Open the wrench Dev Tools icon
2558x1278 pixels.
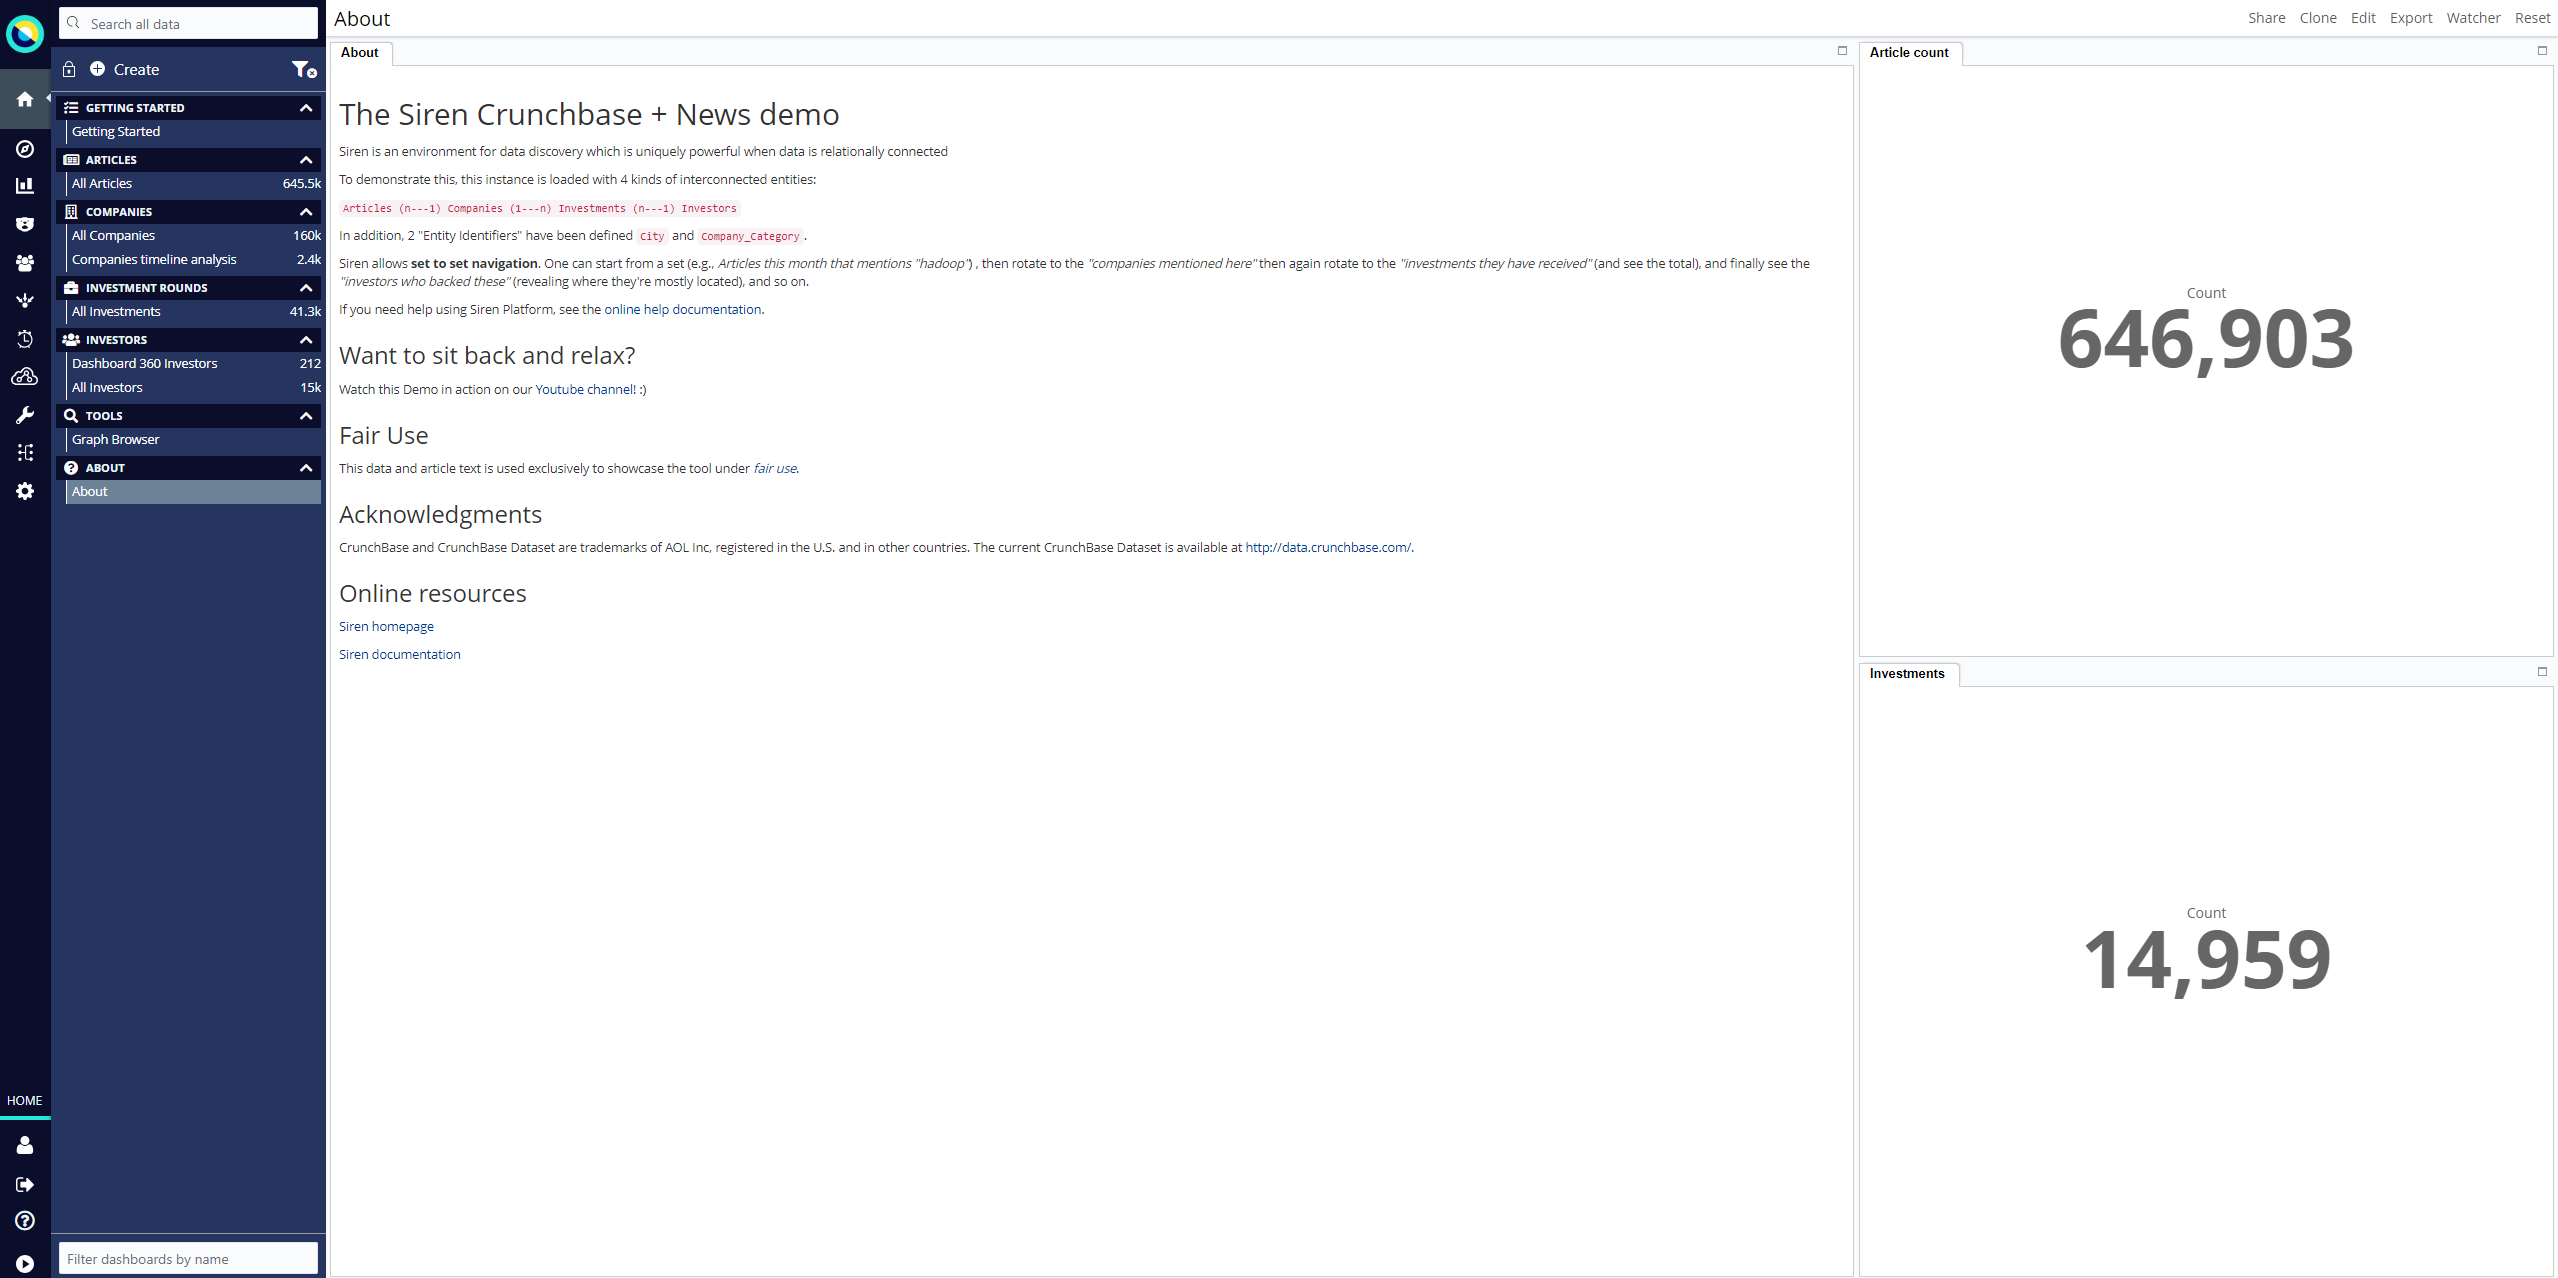pyautogui.click(x=25, y=415)
